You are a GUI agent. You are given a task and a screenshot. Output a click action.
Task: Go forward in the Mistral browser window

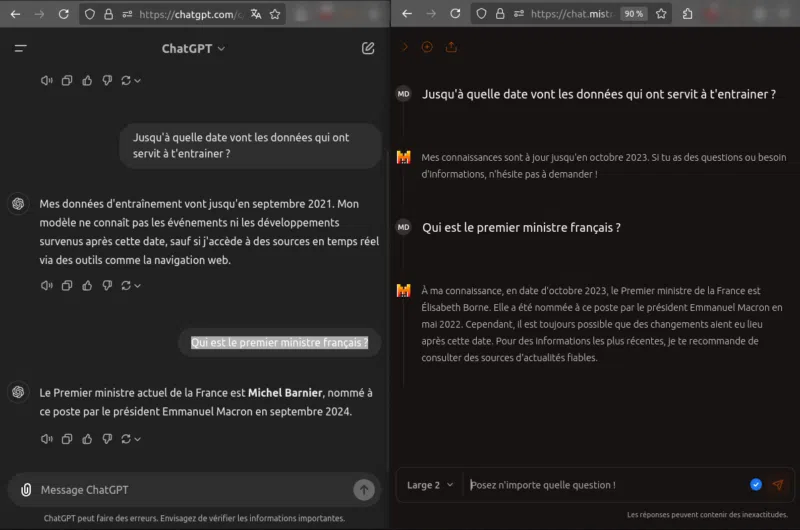coord(431,14)
